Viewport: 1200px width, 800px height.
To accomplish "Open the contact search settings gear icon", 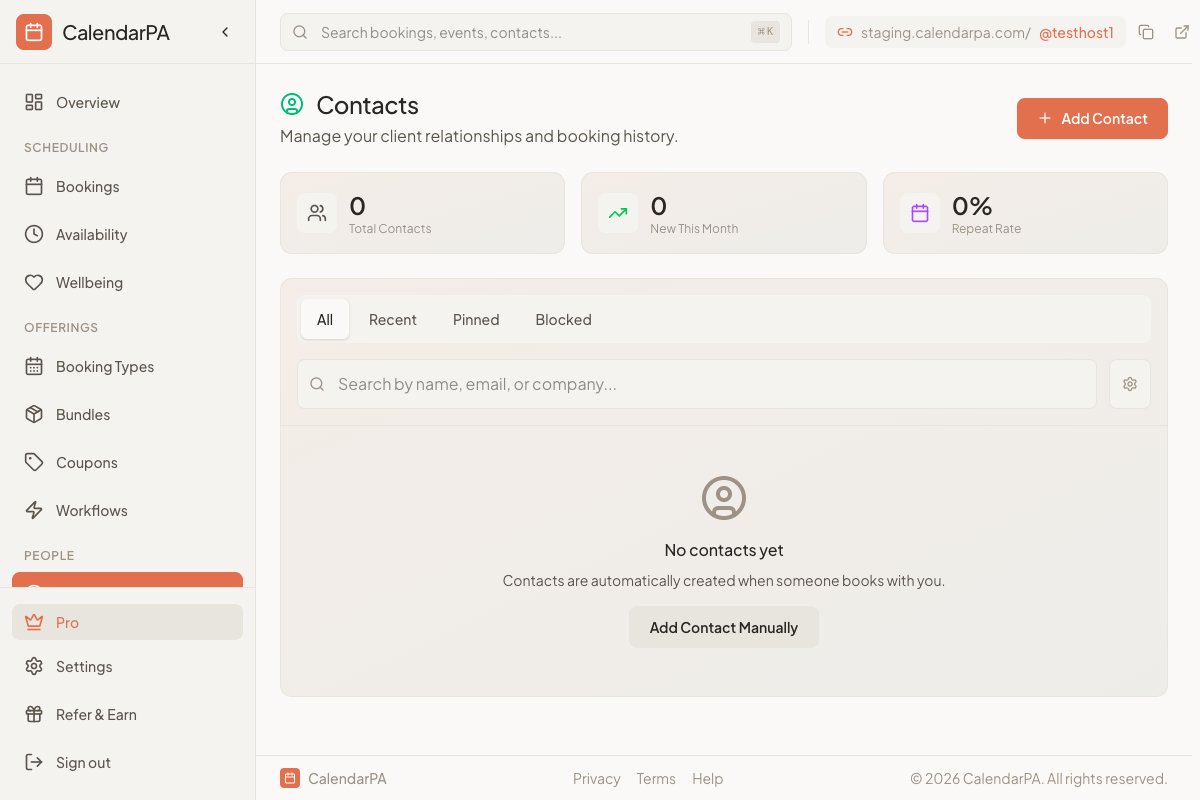I will (1129, 383).
